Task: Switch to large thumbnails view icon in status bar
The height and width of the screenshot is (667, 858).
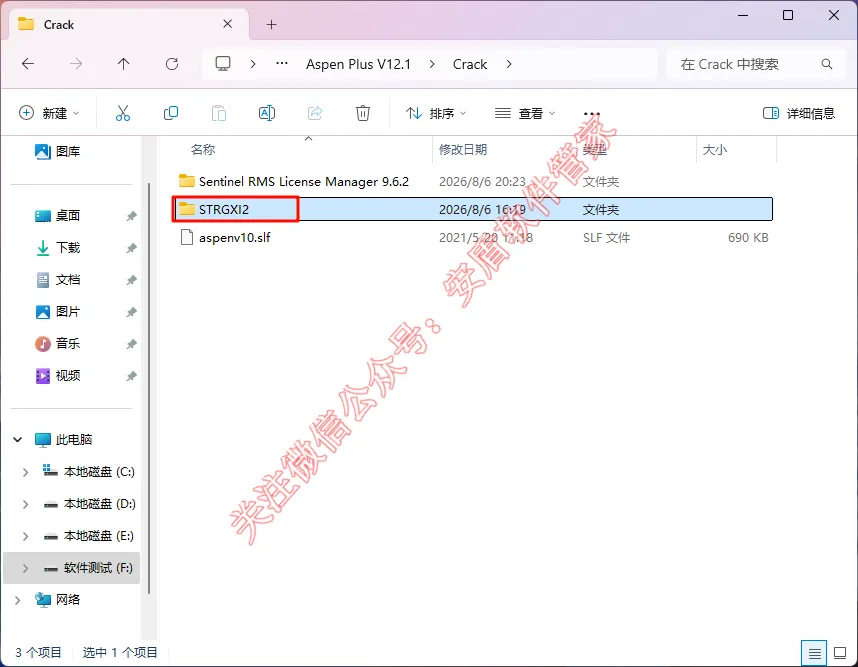Action: click(x=840, y=653)
